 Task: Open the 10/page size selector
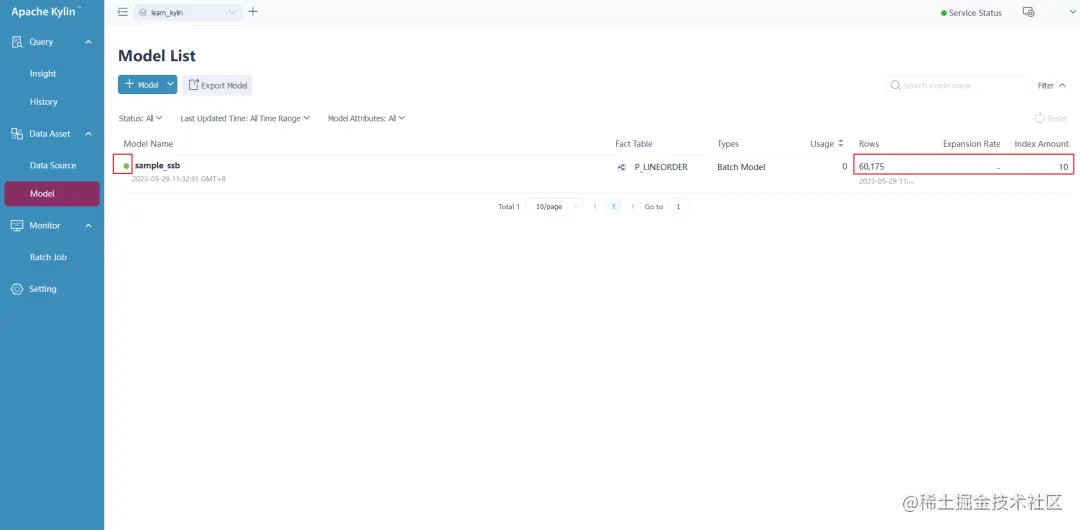pyautogui.click(x=554, y=207)
